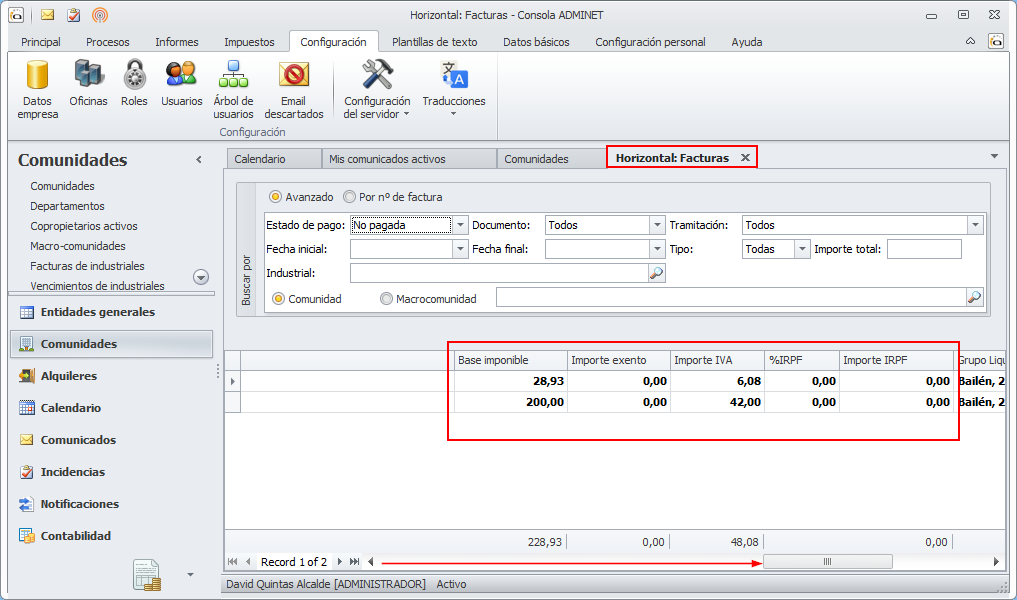Switch to the Impuestos ribbon tab
The image size is (1017, 600).
click(249, 42)
